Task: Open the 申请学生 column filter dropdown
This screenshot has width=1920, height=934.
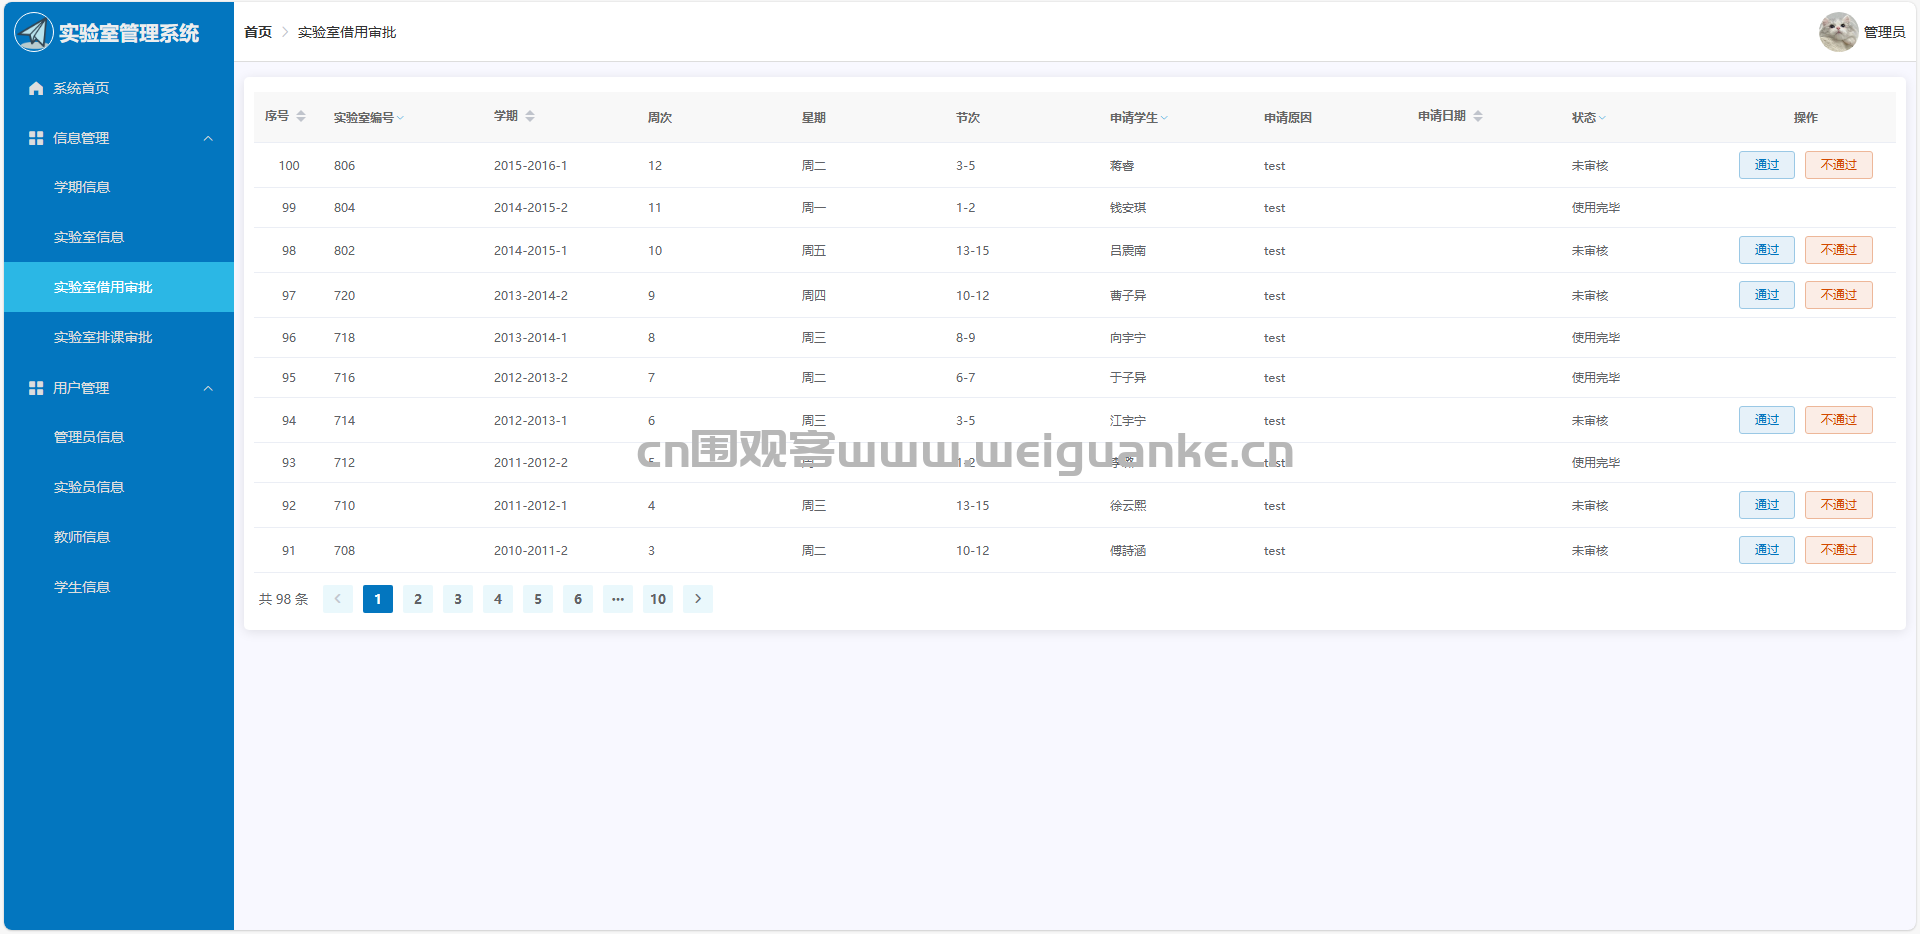Action: 1165,118
